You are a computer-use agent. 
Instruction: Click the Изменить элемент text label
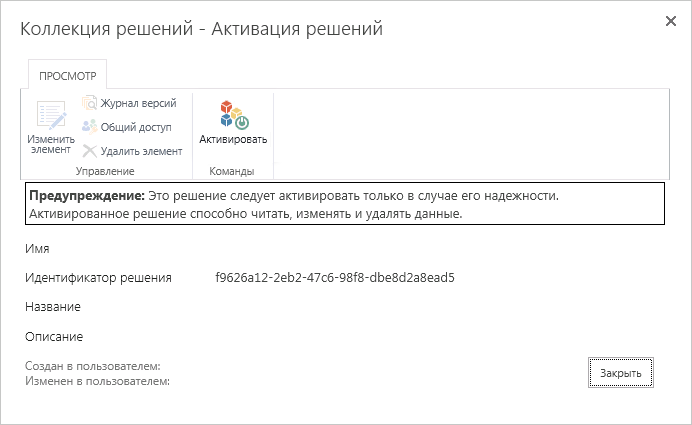[50, 144]
